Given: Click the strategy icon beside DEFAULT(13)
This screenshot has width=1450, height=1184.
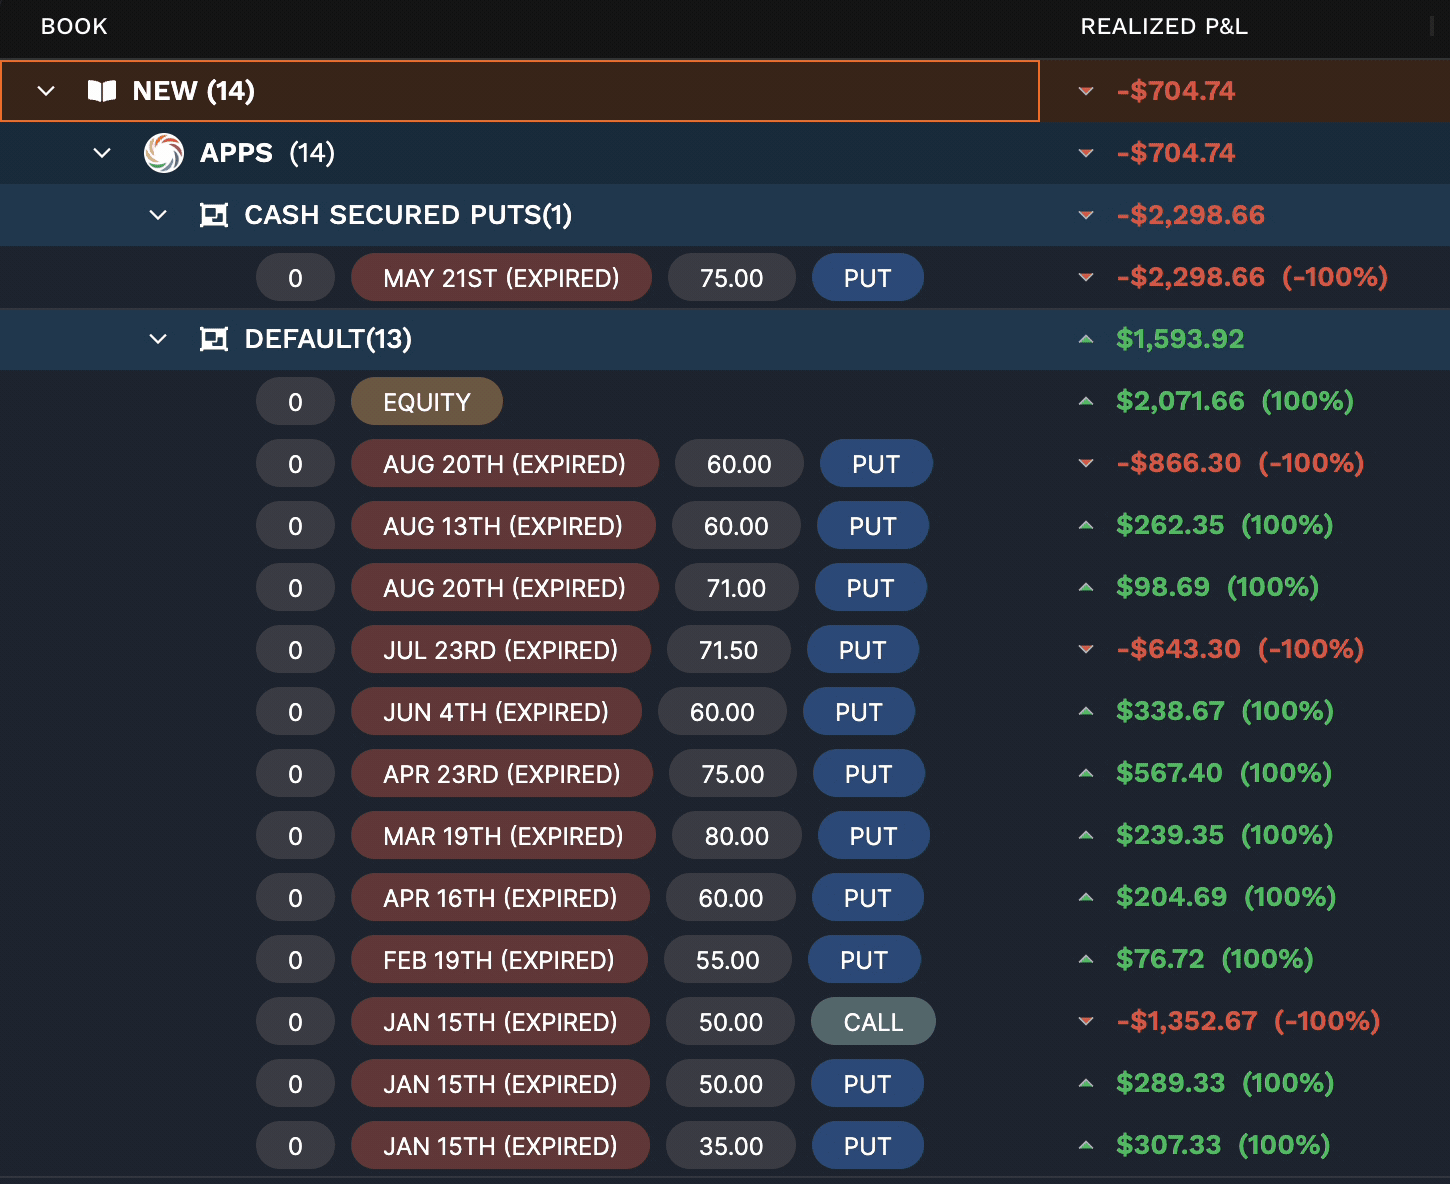Looking at the screenshot, I should click(214, 339).
